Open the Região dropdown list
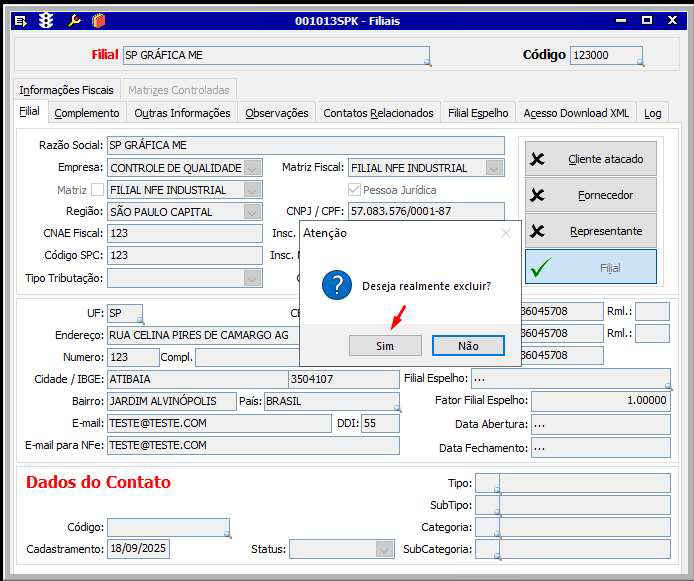 tap(252, 212)
